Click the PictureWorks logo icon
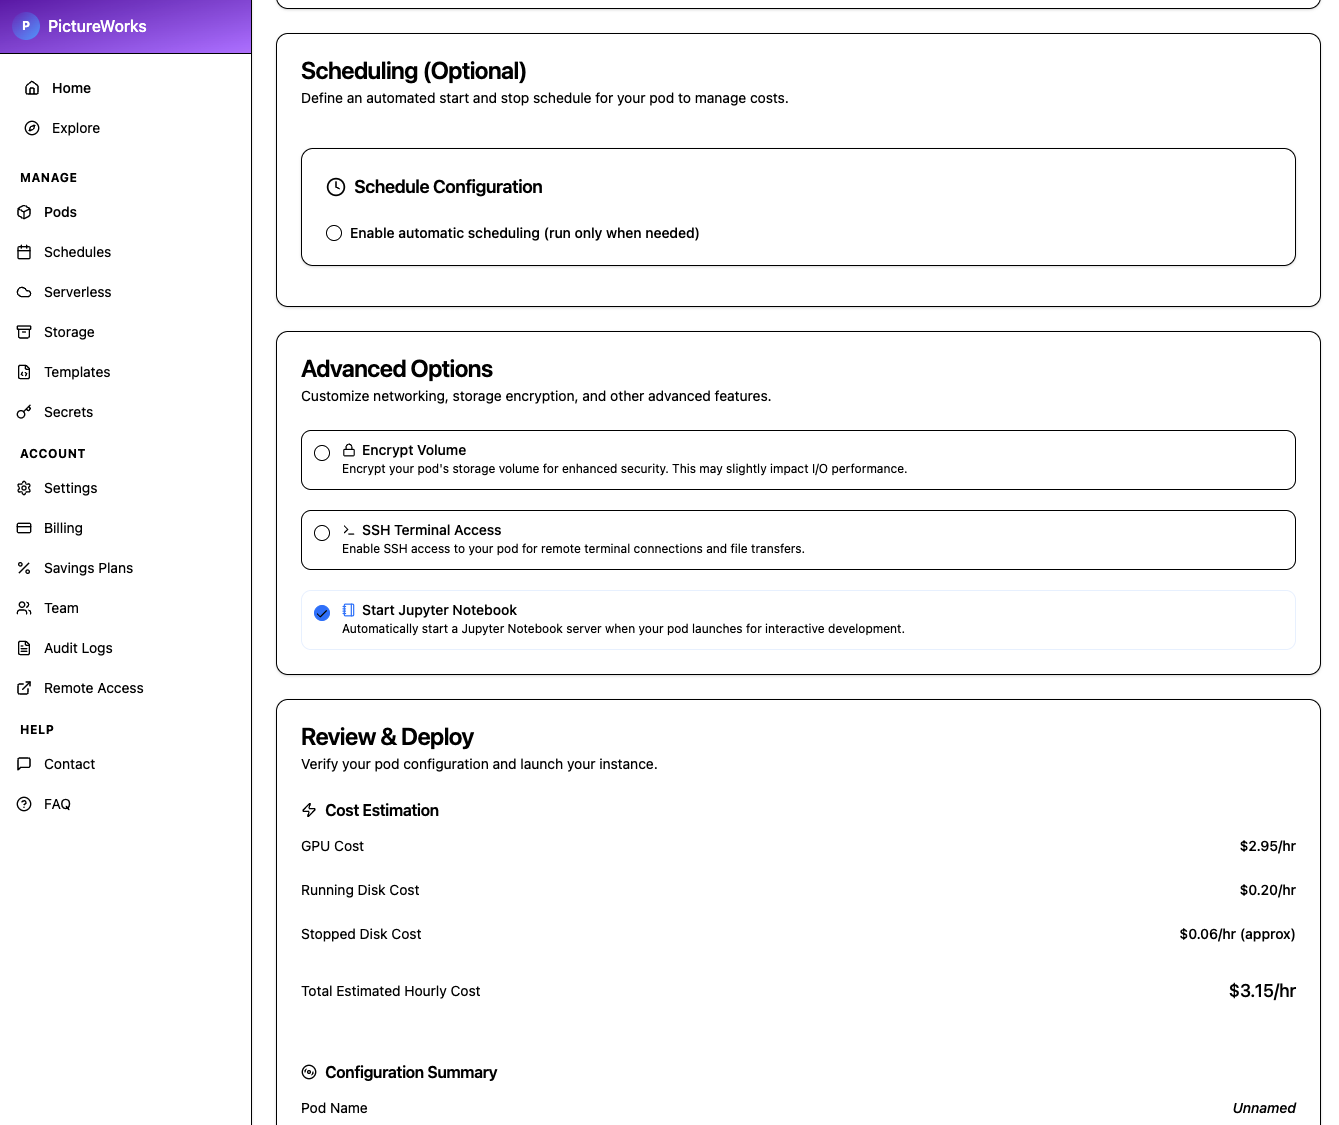This screenshot has height=1125, width=1339. tap(26, 26)
